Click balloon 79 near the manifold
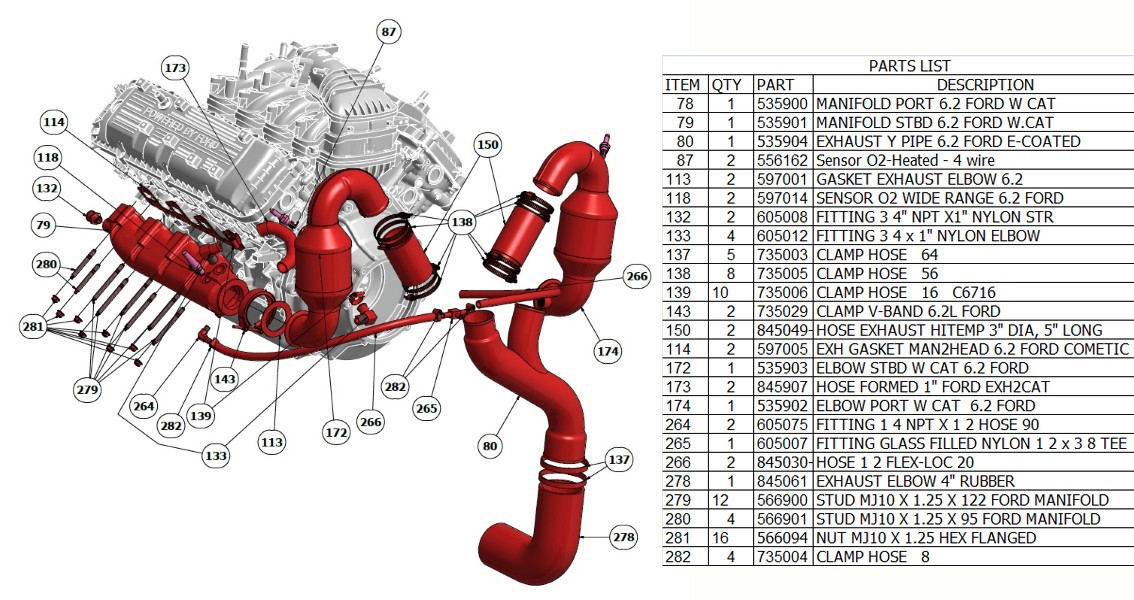Viewport: 1134px width, 600px height. click(42, 226)
